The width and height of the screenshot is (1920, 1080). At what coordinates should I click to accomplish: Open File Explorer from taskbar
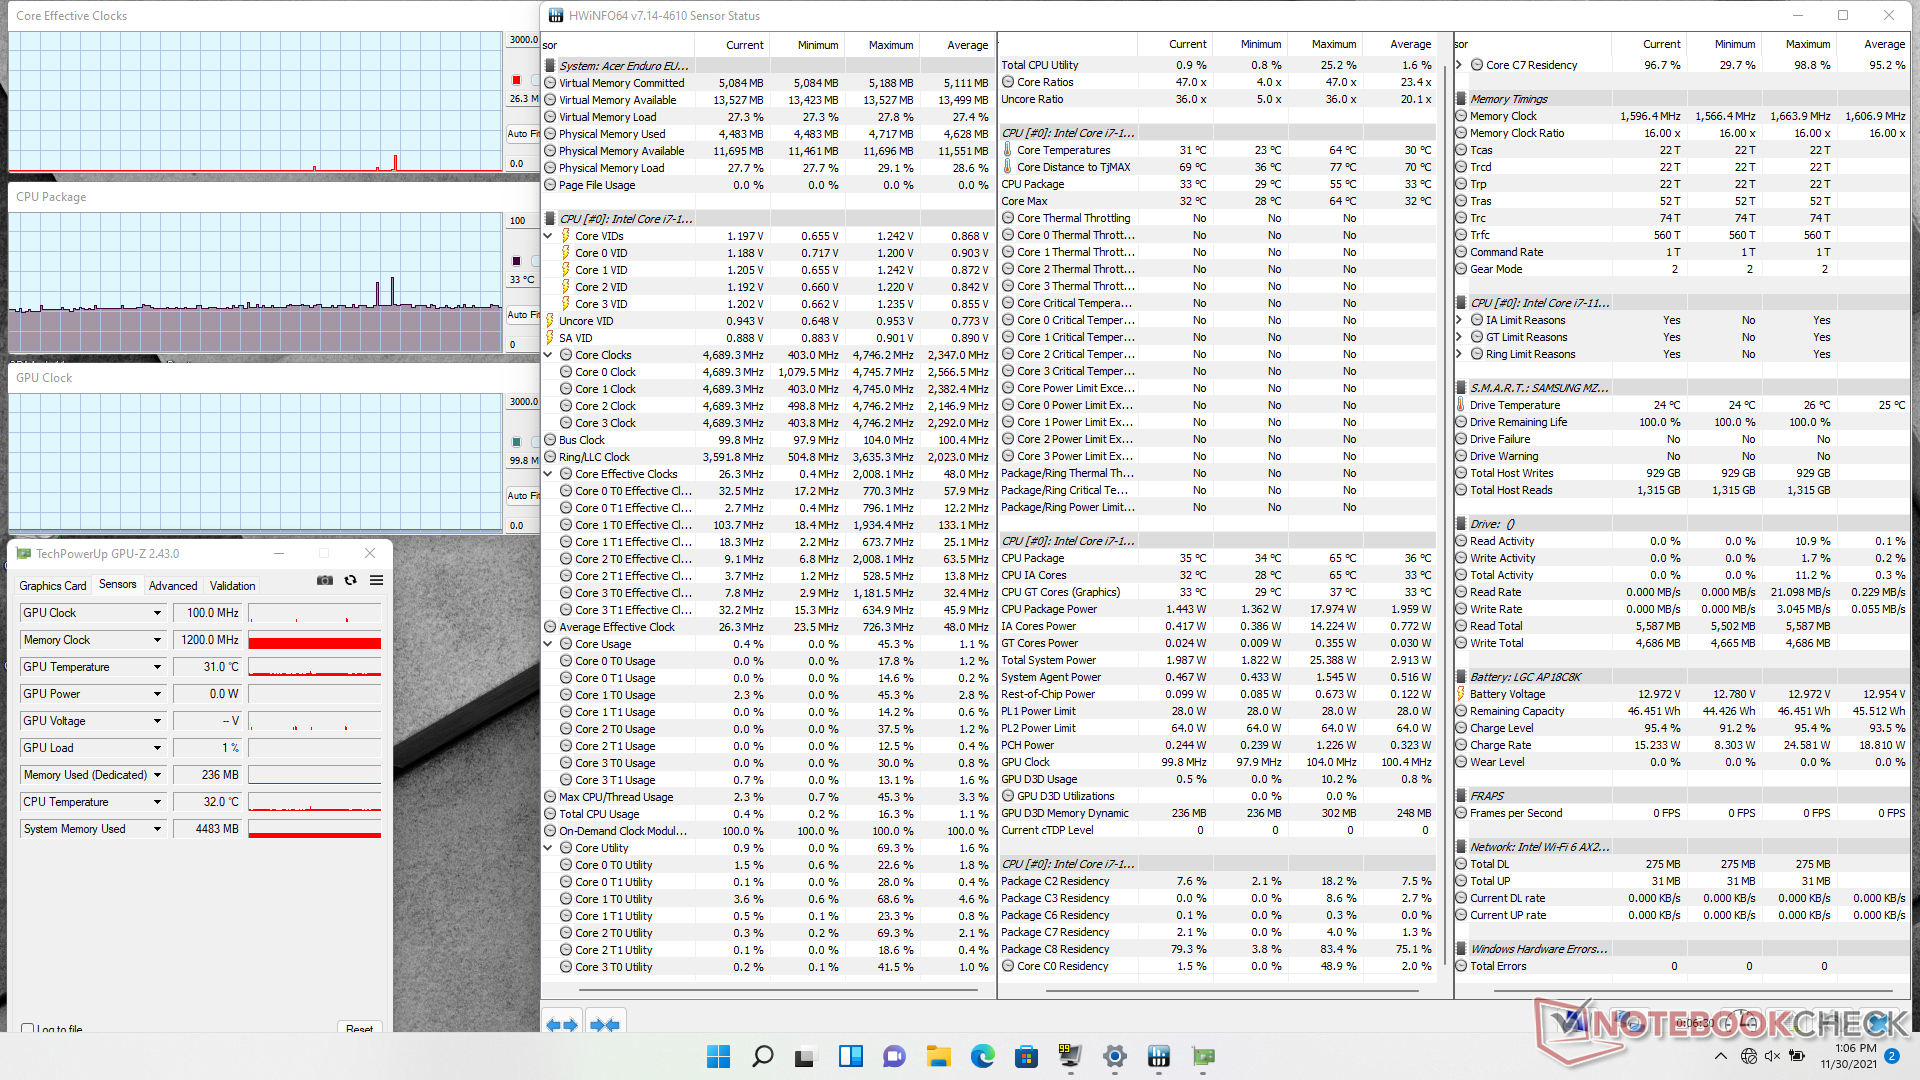tap(938, 1056)
